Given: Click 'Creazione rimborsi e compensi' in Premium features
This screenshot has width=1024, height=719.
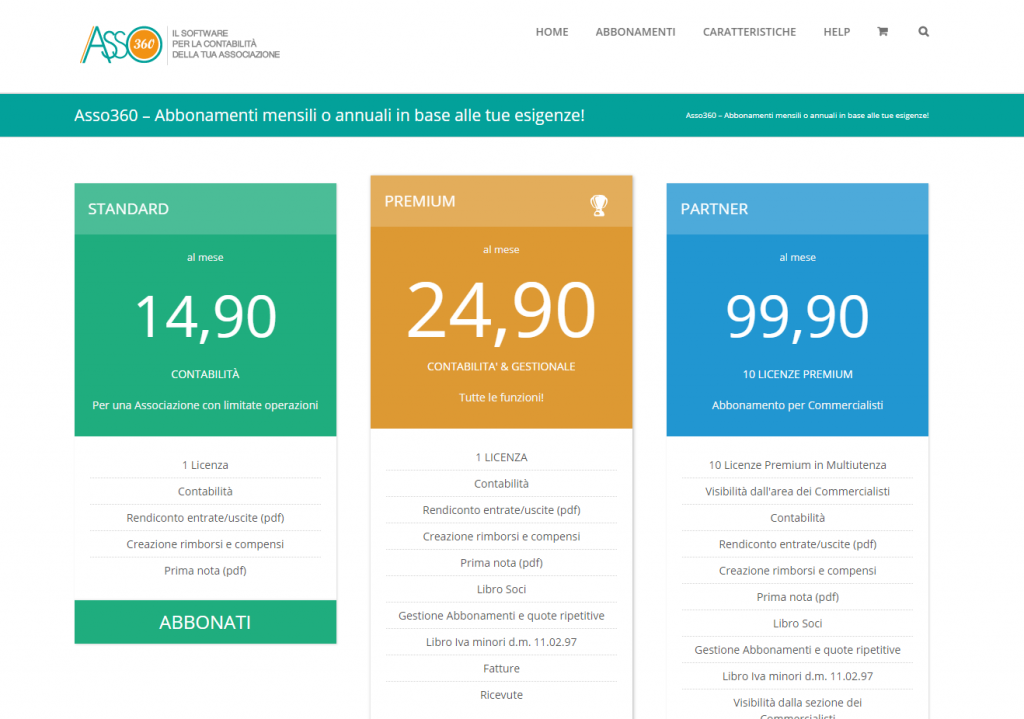Looking at the screenshot, I should [501, 536].
